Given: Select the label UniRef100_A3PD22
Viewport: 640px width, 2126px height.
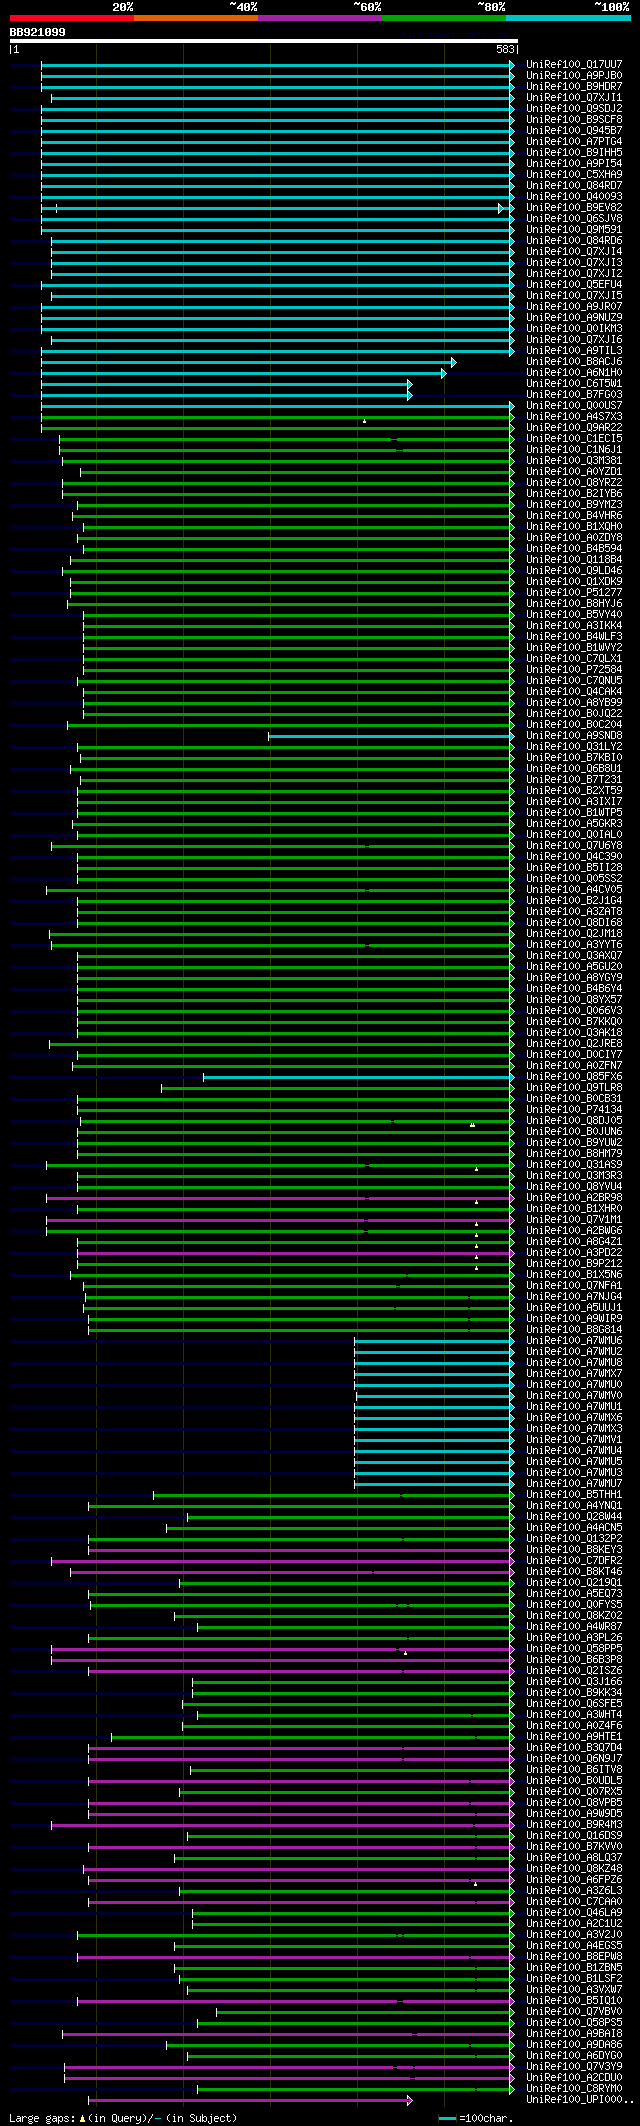Looking at the screenshot, I should click(x=574, y=1252).
